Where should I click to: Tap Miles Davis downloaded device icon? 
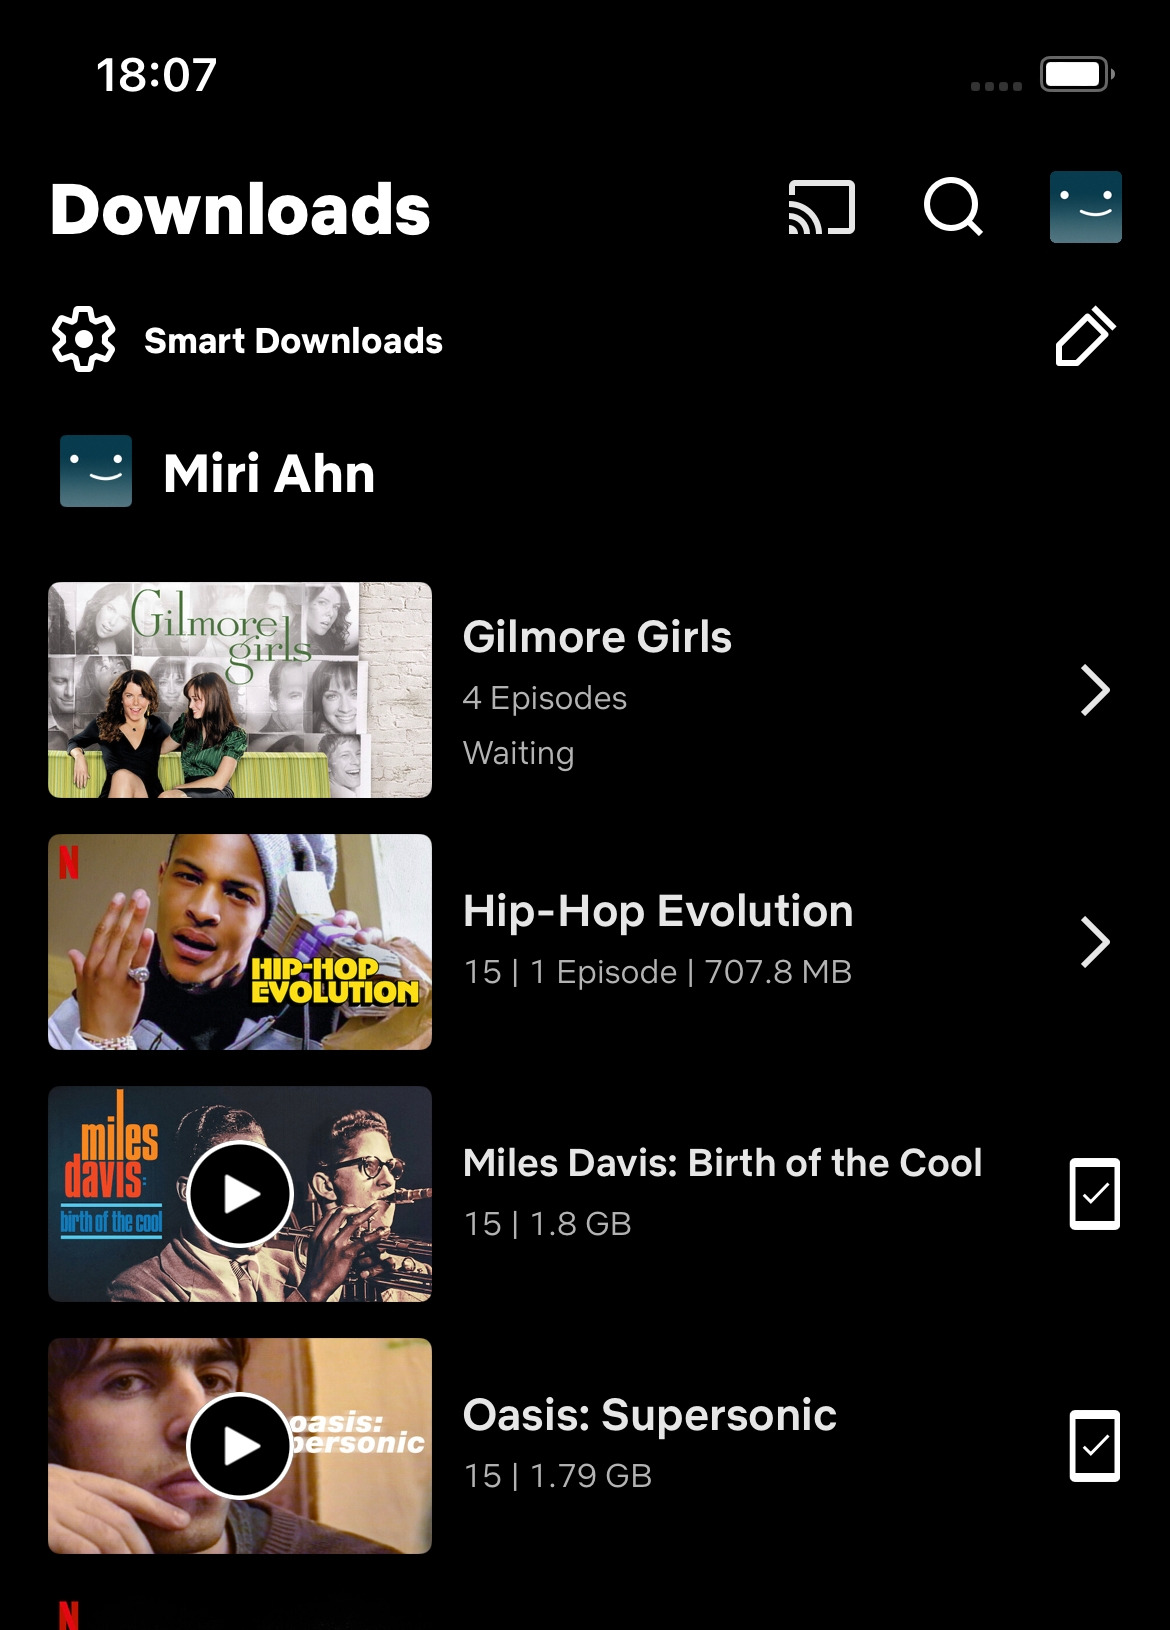1095,1194
